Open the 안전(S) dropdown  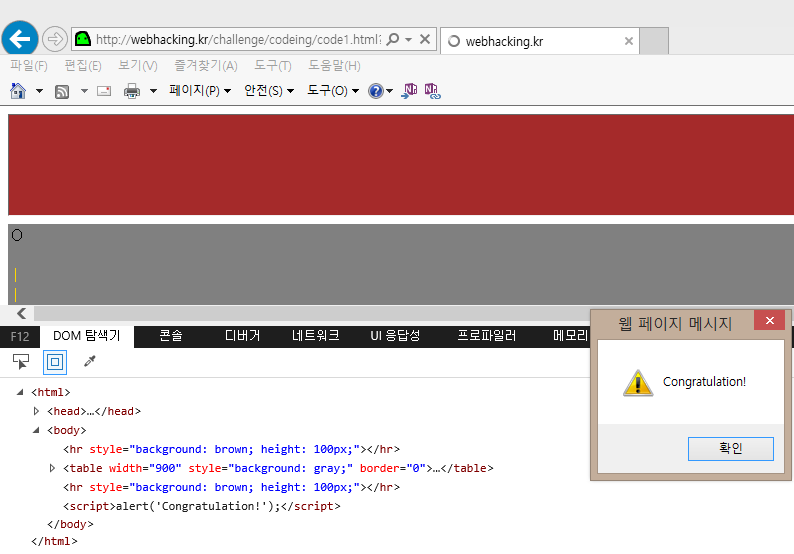tap(269, 91)
